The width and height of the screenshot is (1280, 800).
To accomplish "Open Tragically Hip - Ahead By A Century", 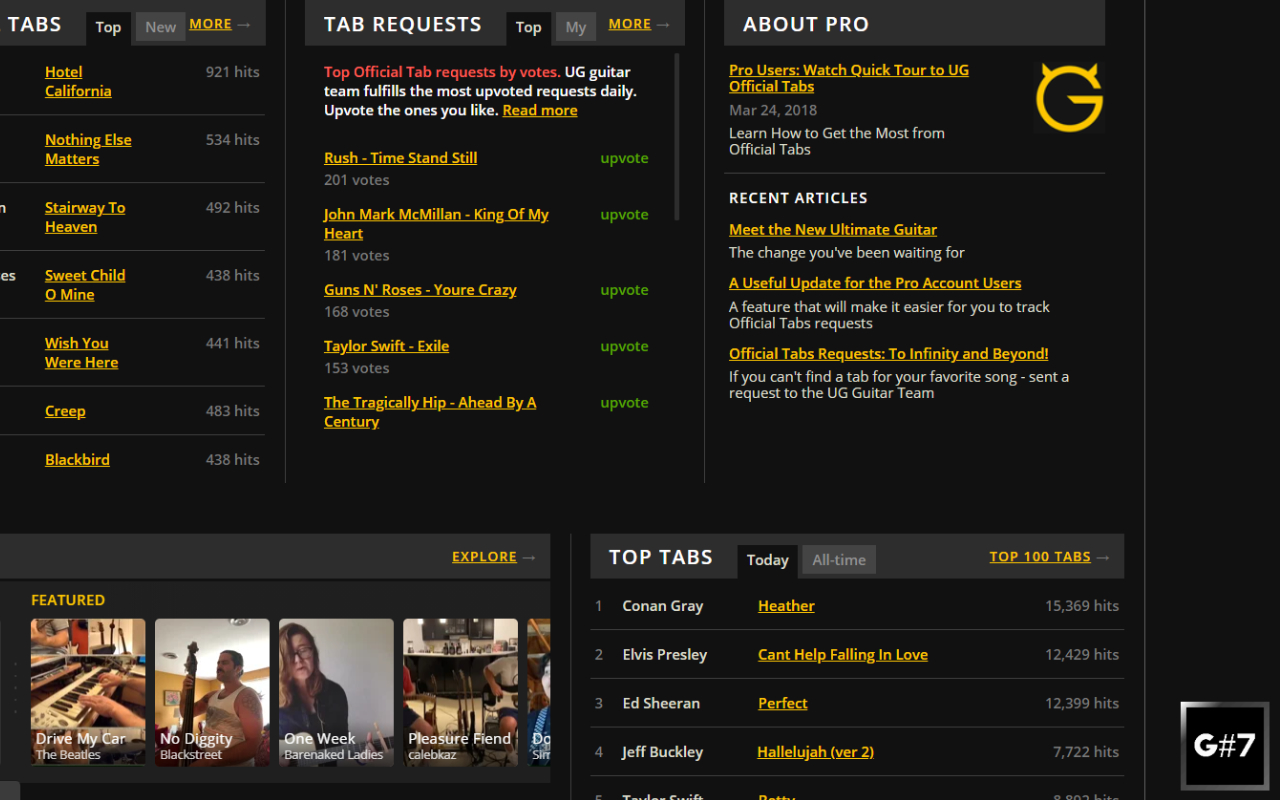I will tap(430, 412).
